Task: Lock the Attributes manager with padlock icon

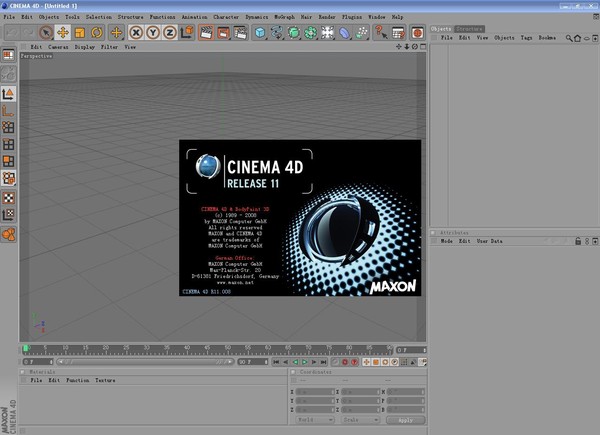Action: point(578,241)
